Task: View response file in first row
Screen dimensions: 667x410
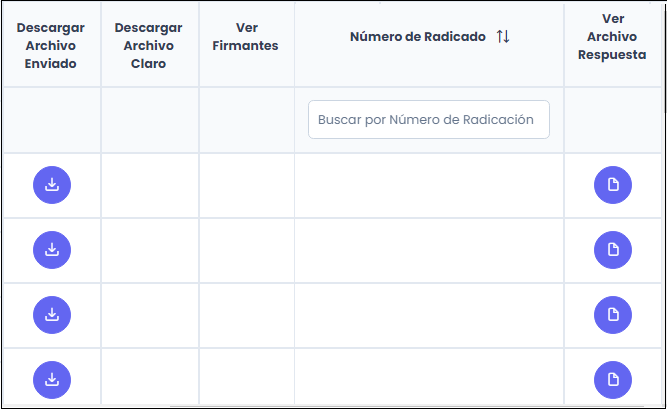Action: click(613, 185)
